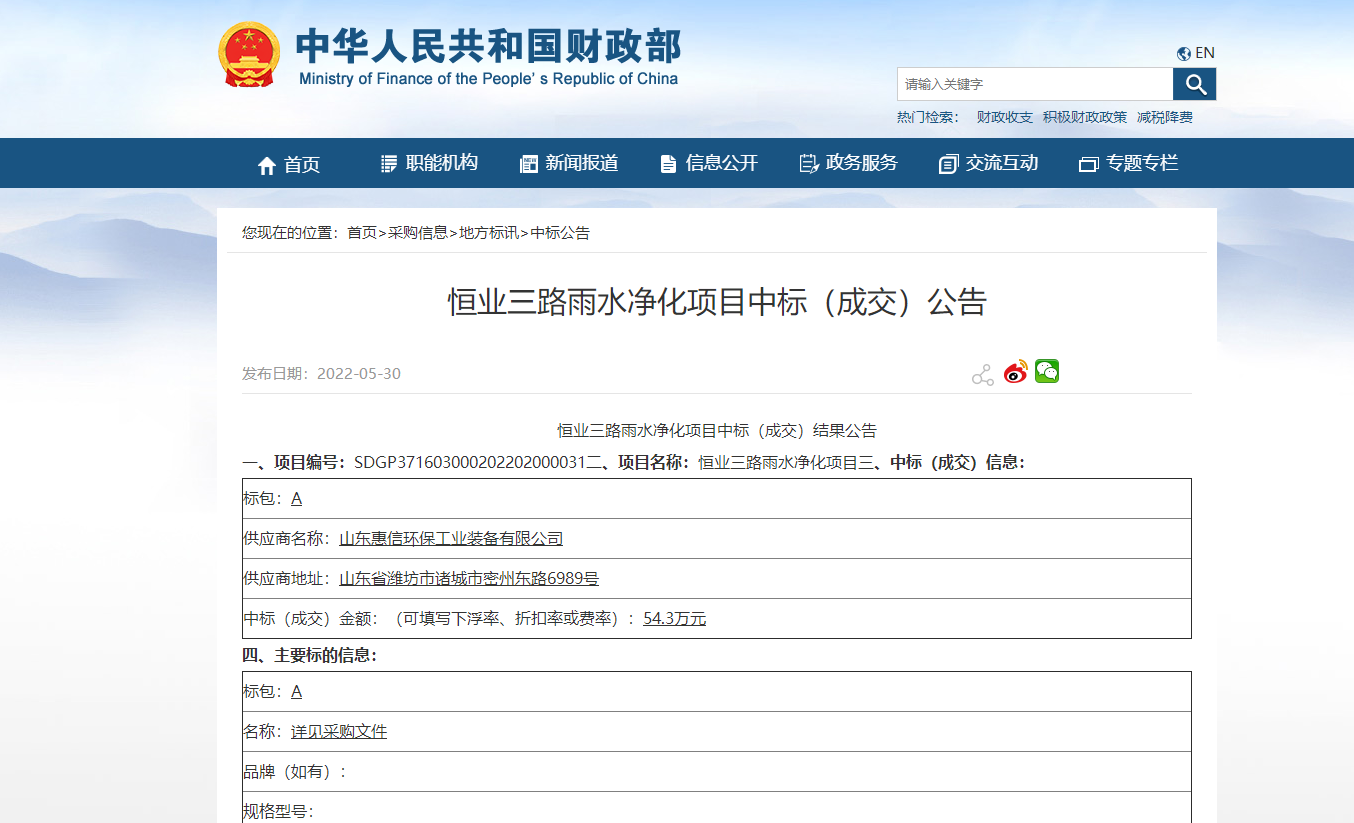Open 中标公告 in the breadcrumb
The image size is (1354, 823).
point(560,233)
